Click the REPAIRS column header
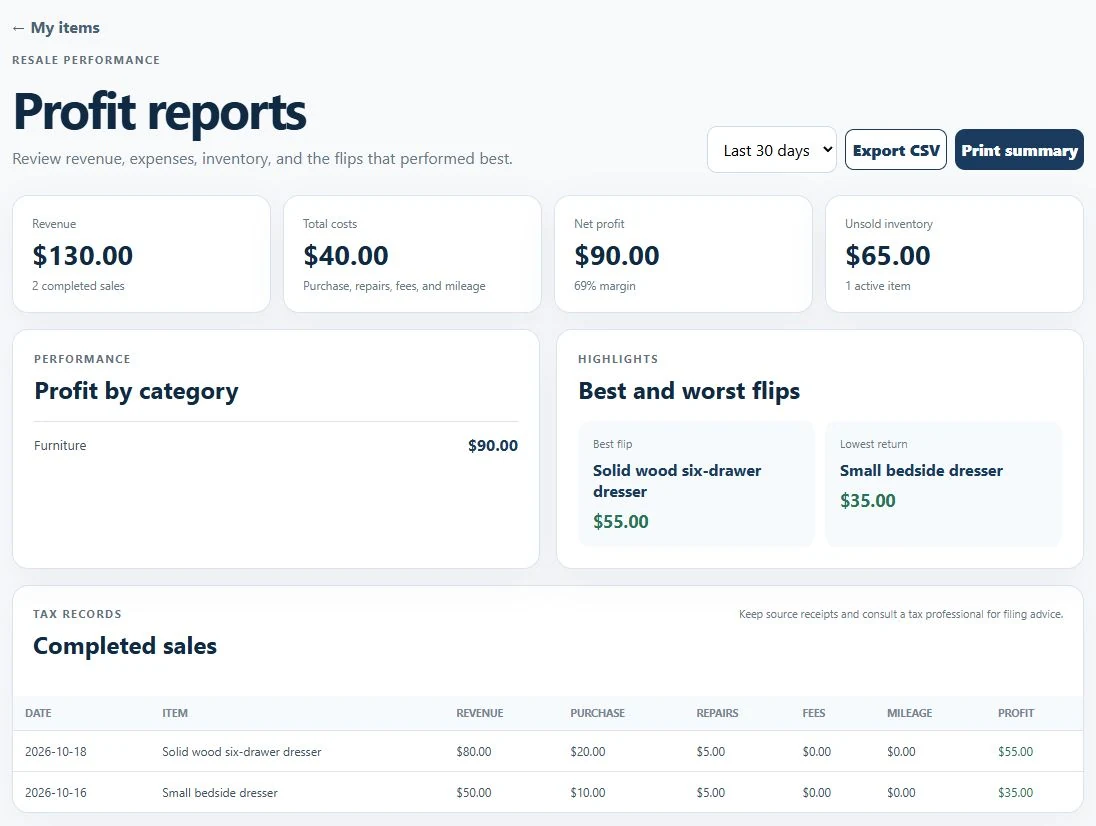Image resolution: width=1096 pixels, height=826 pixels. [x=717, y=713]
